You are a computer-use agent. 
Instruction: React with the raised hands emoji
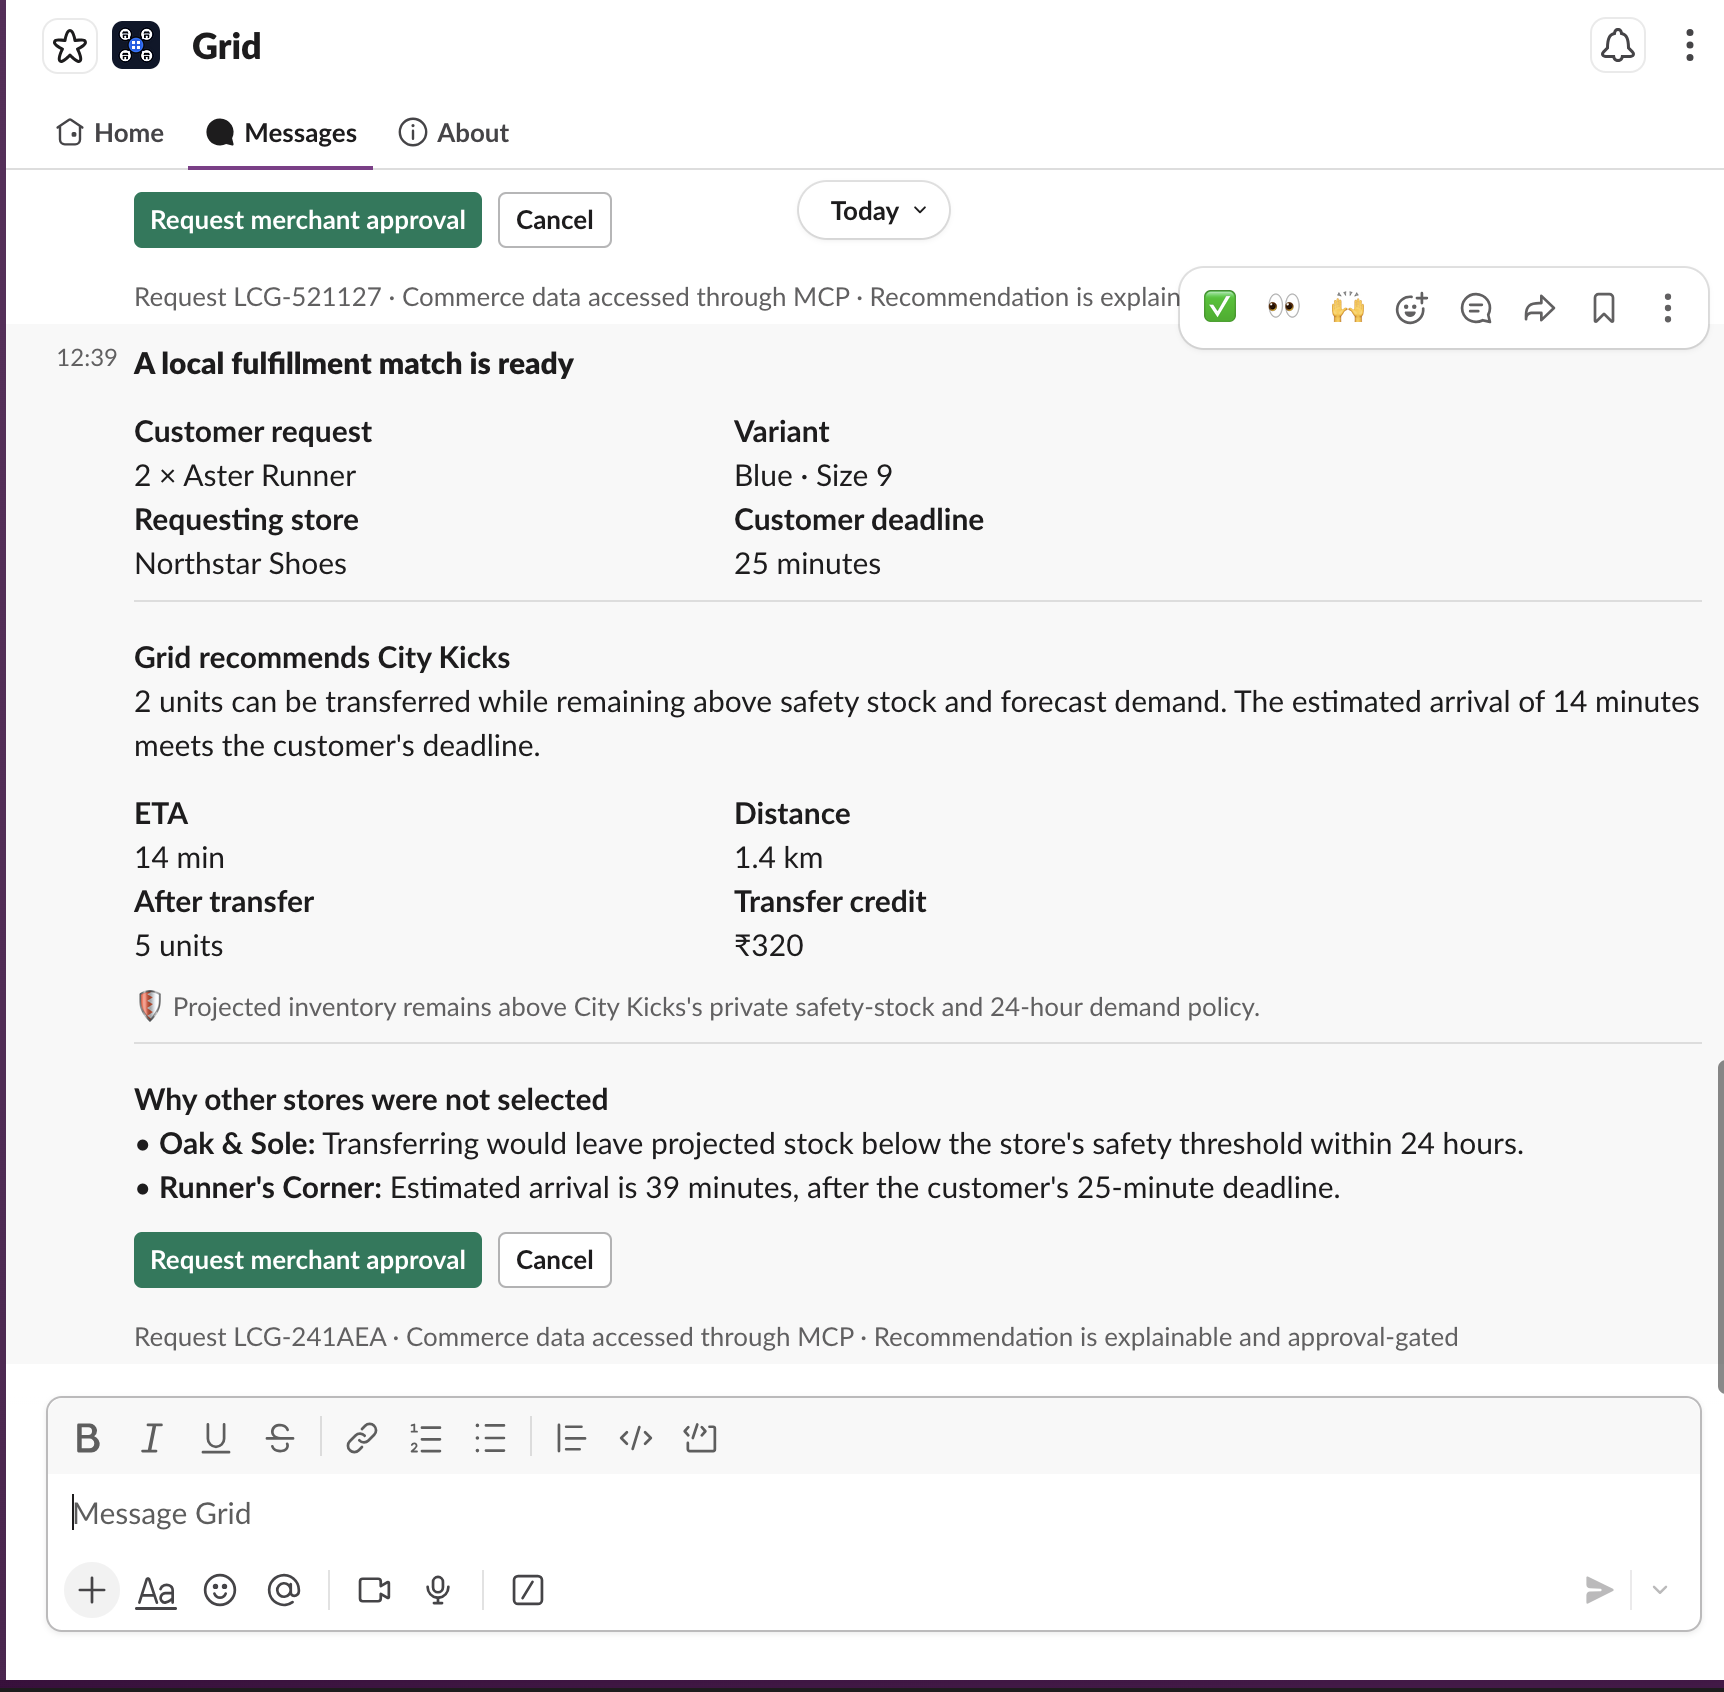[1348, 307]
